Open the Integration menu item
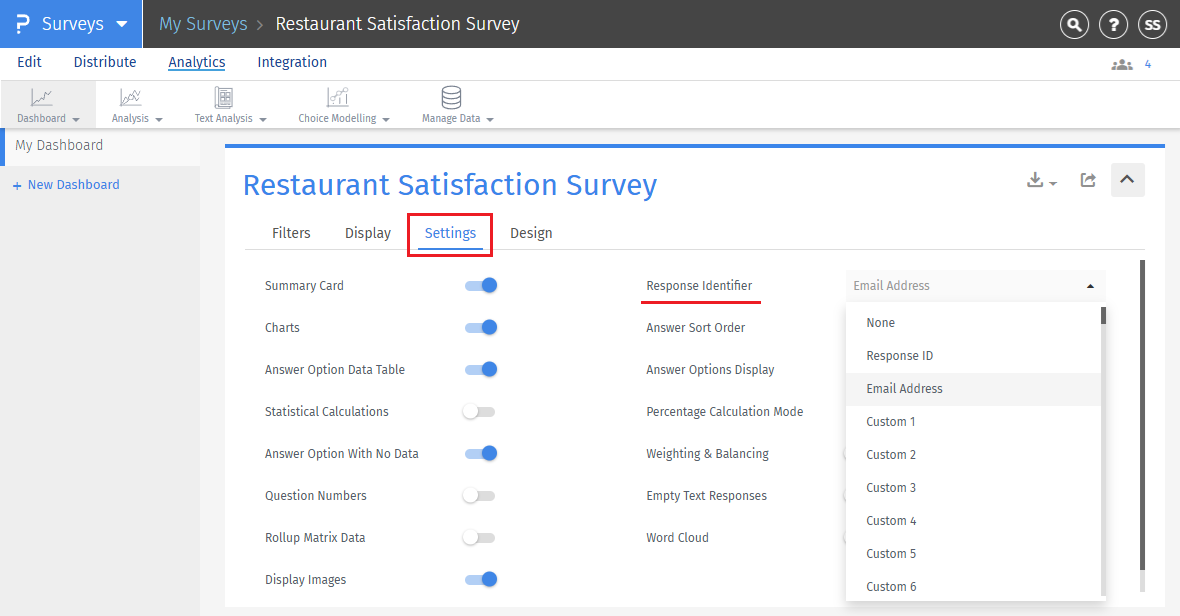1180x616 pixels. [291, 62]
